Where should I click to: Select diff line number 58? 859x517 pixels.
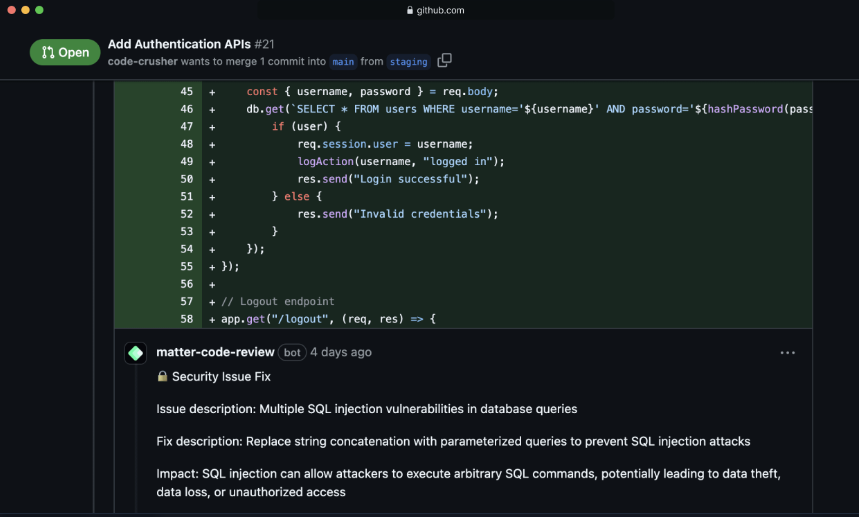(187, 319)
